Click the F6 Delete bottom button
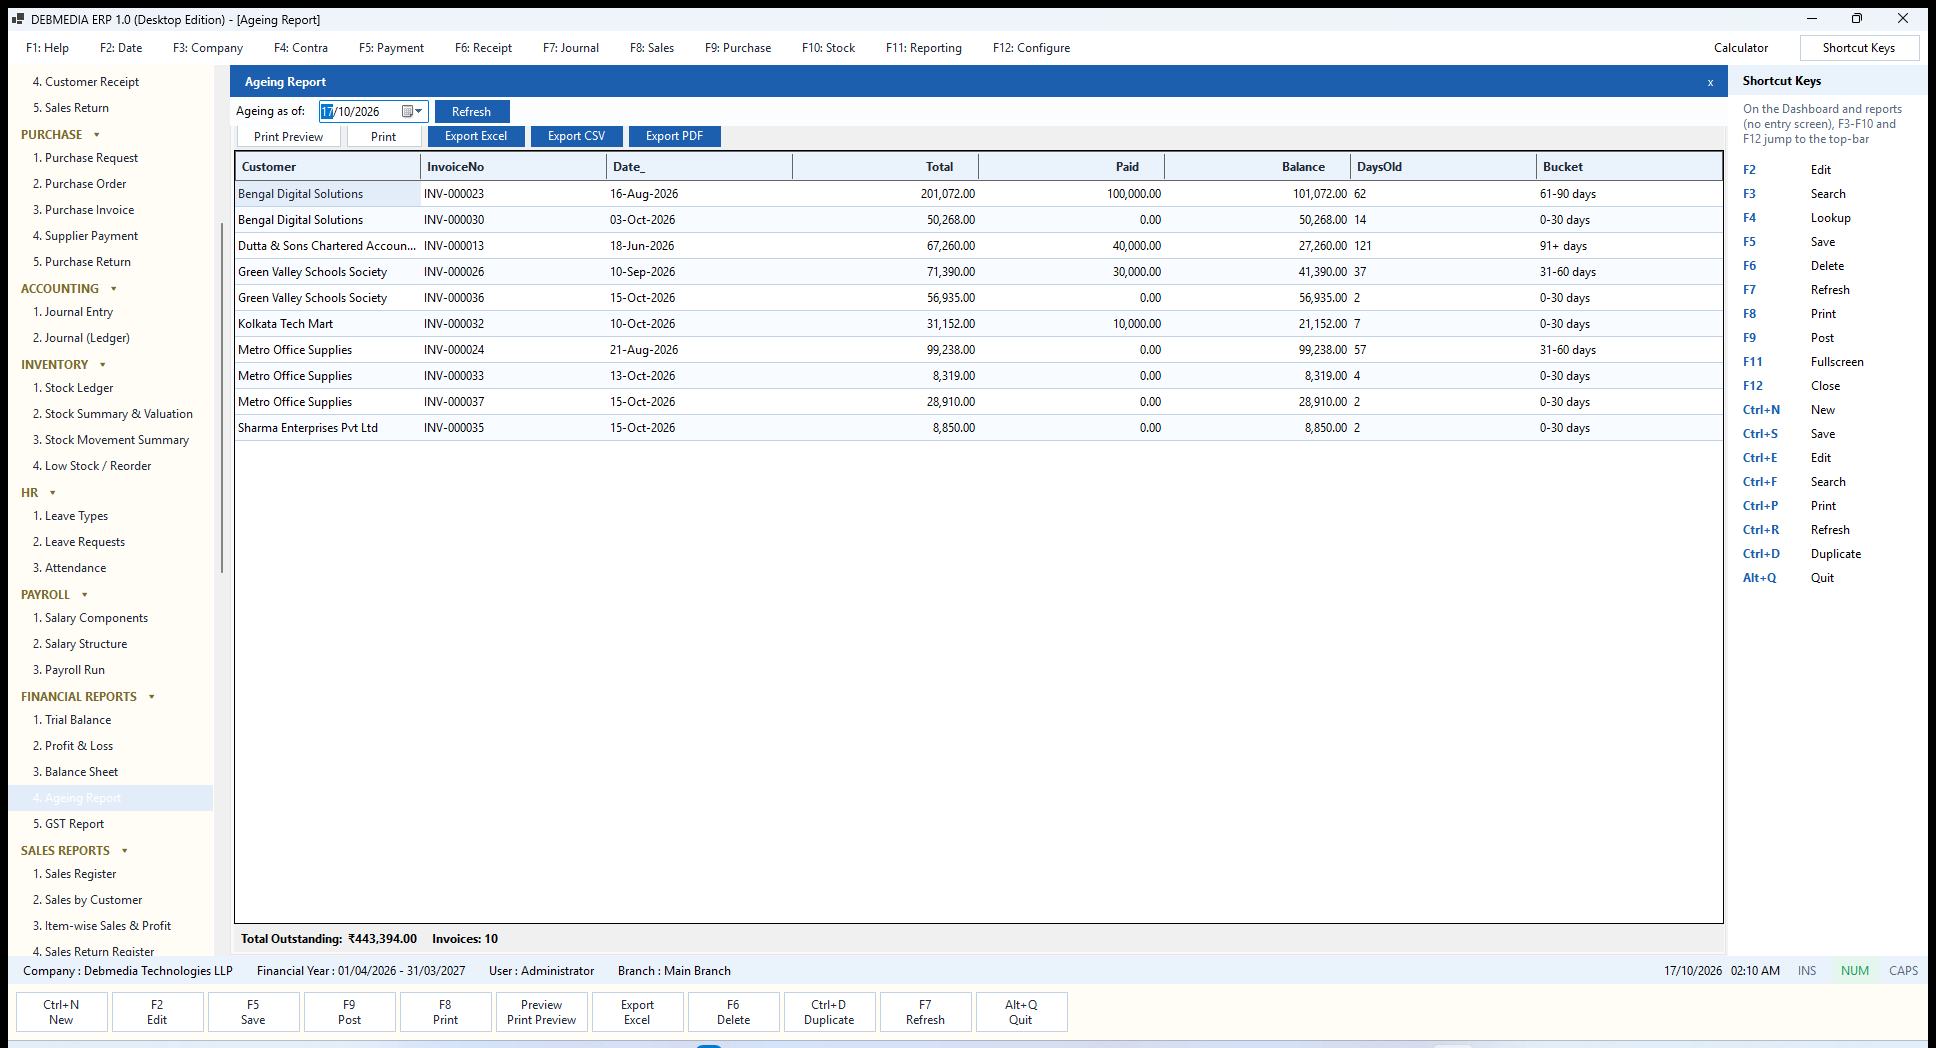 click(x=733, y=1012)
